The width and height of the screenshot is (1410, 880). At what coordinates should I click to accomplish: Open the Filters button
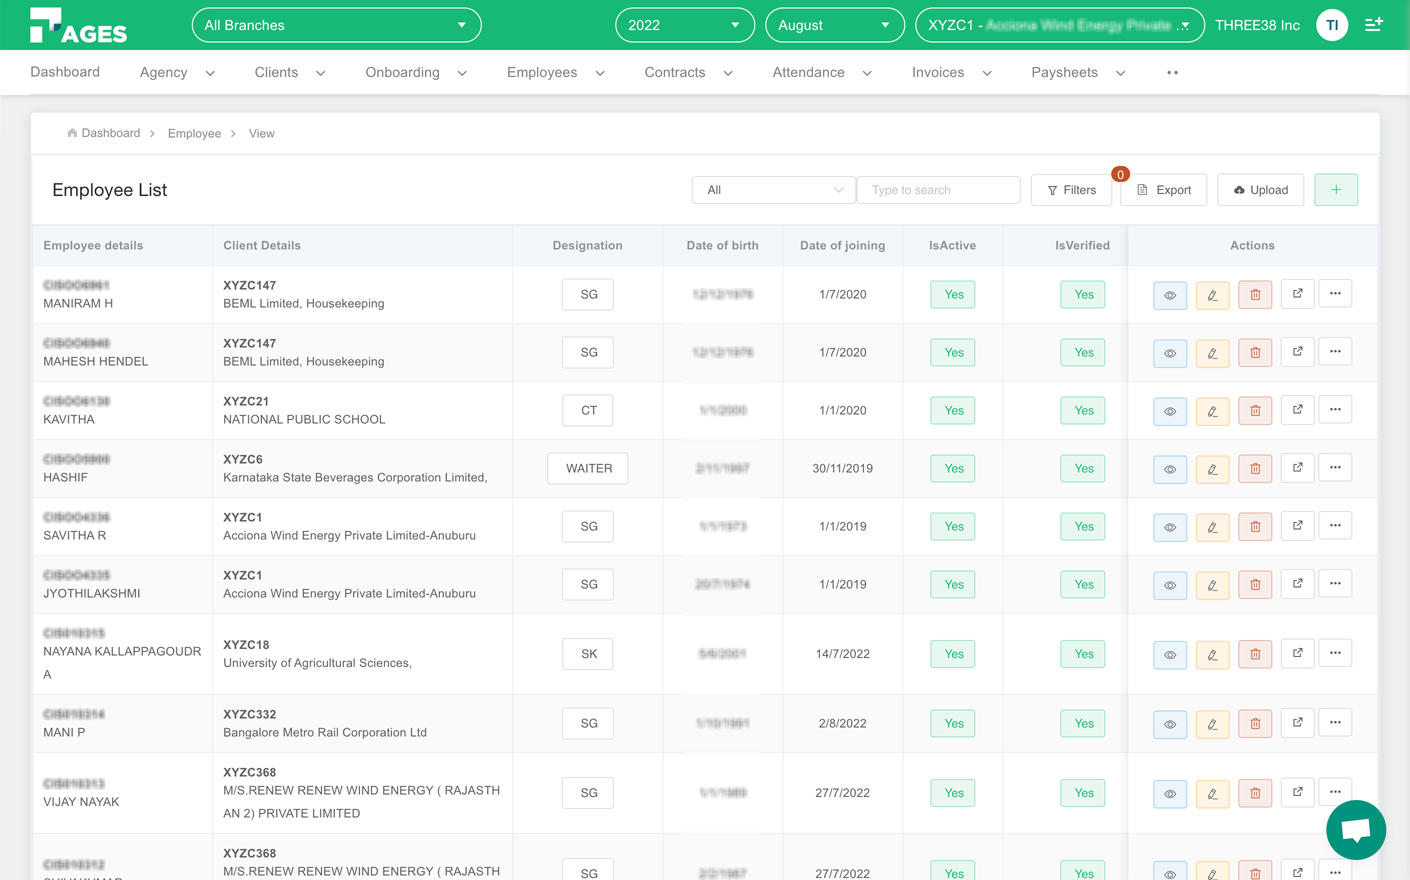(x=1071, y=190)
